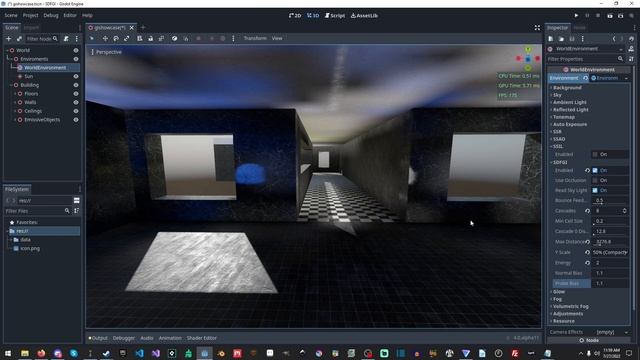640x360 pixels.
Task: Select the viewport Select Mode arrow tool
Action: [92, 38]
